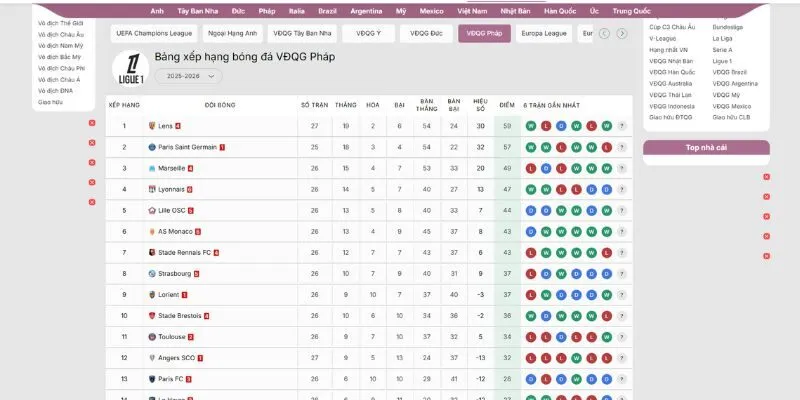Click the red card badge next to Lyonnais
Image resolution: width=800 pixels, height=400 pixels.
[x=190, y=189]
